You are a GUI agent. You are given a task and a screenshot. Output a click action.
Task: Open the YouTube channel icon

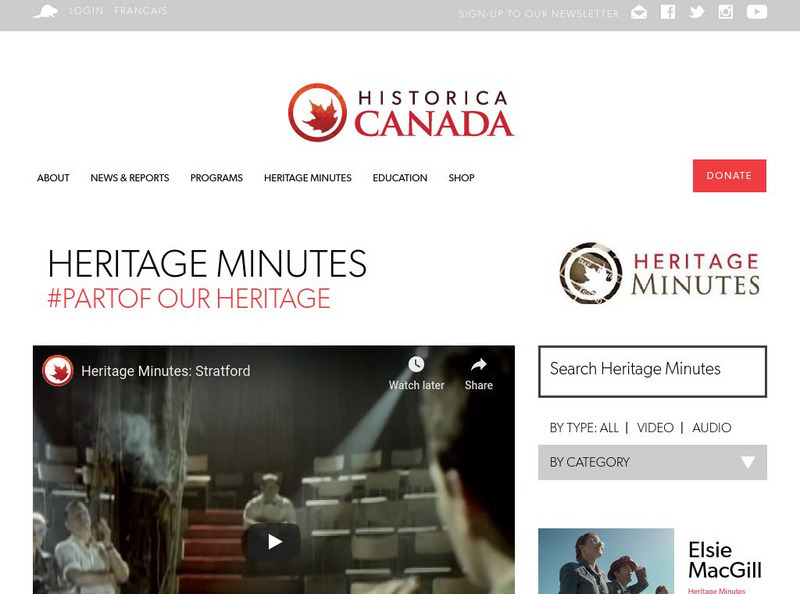pos(757,11)
